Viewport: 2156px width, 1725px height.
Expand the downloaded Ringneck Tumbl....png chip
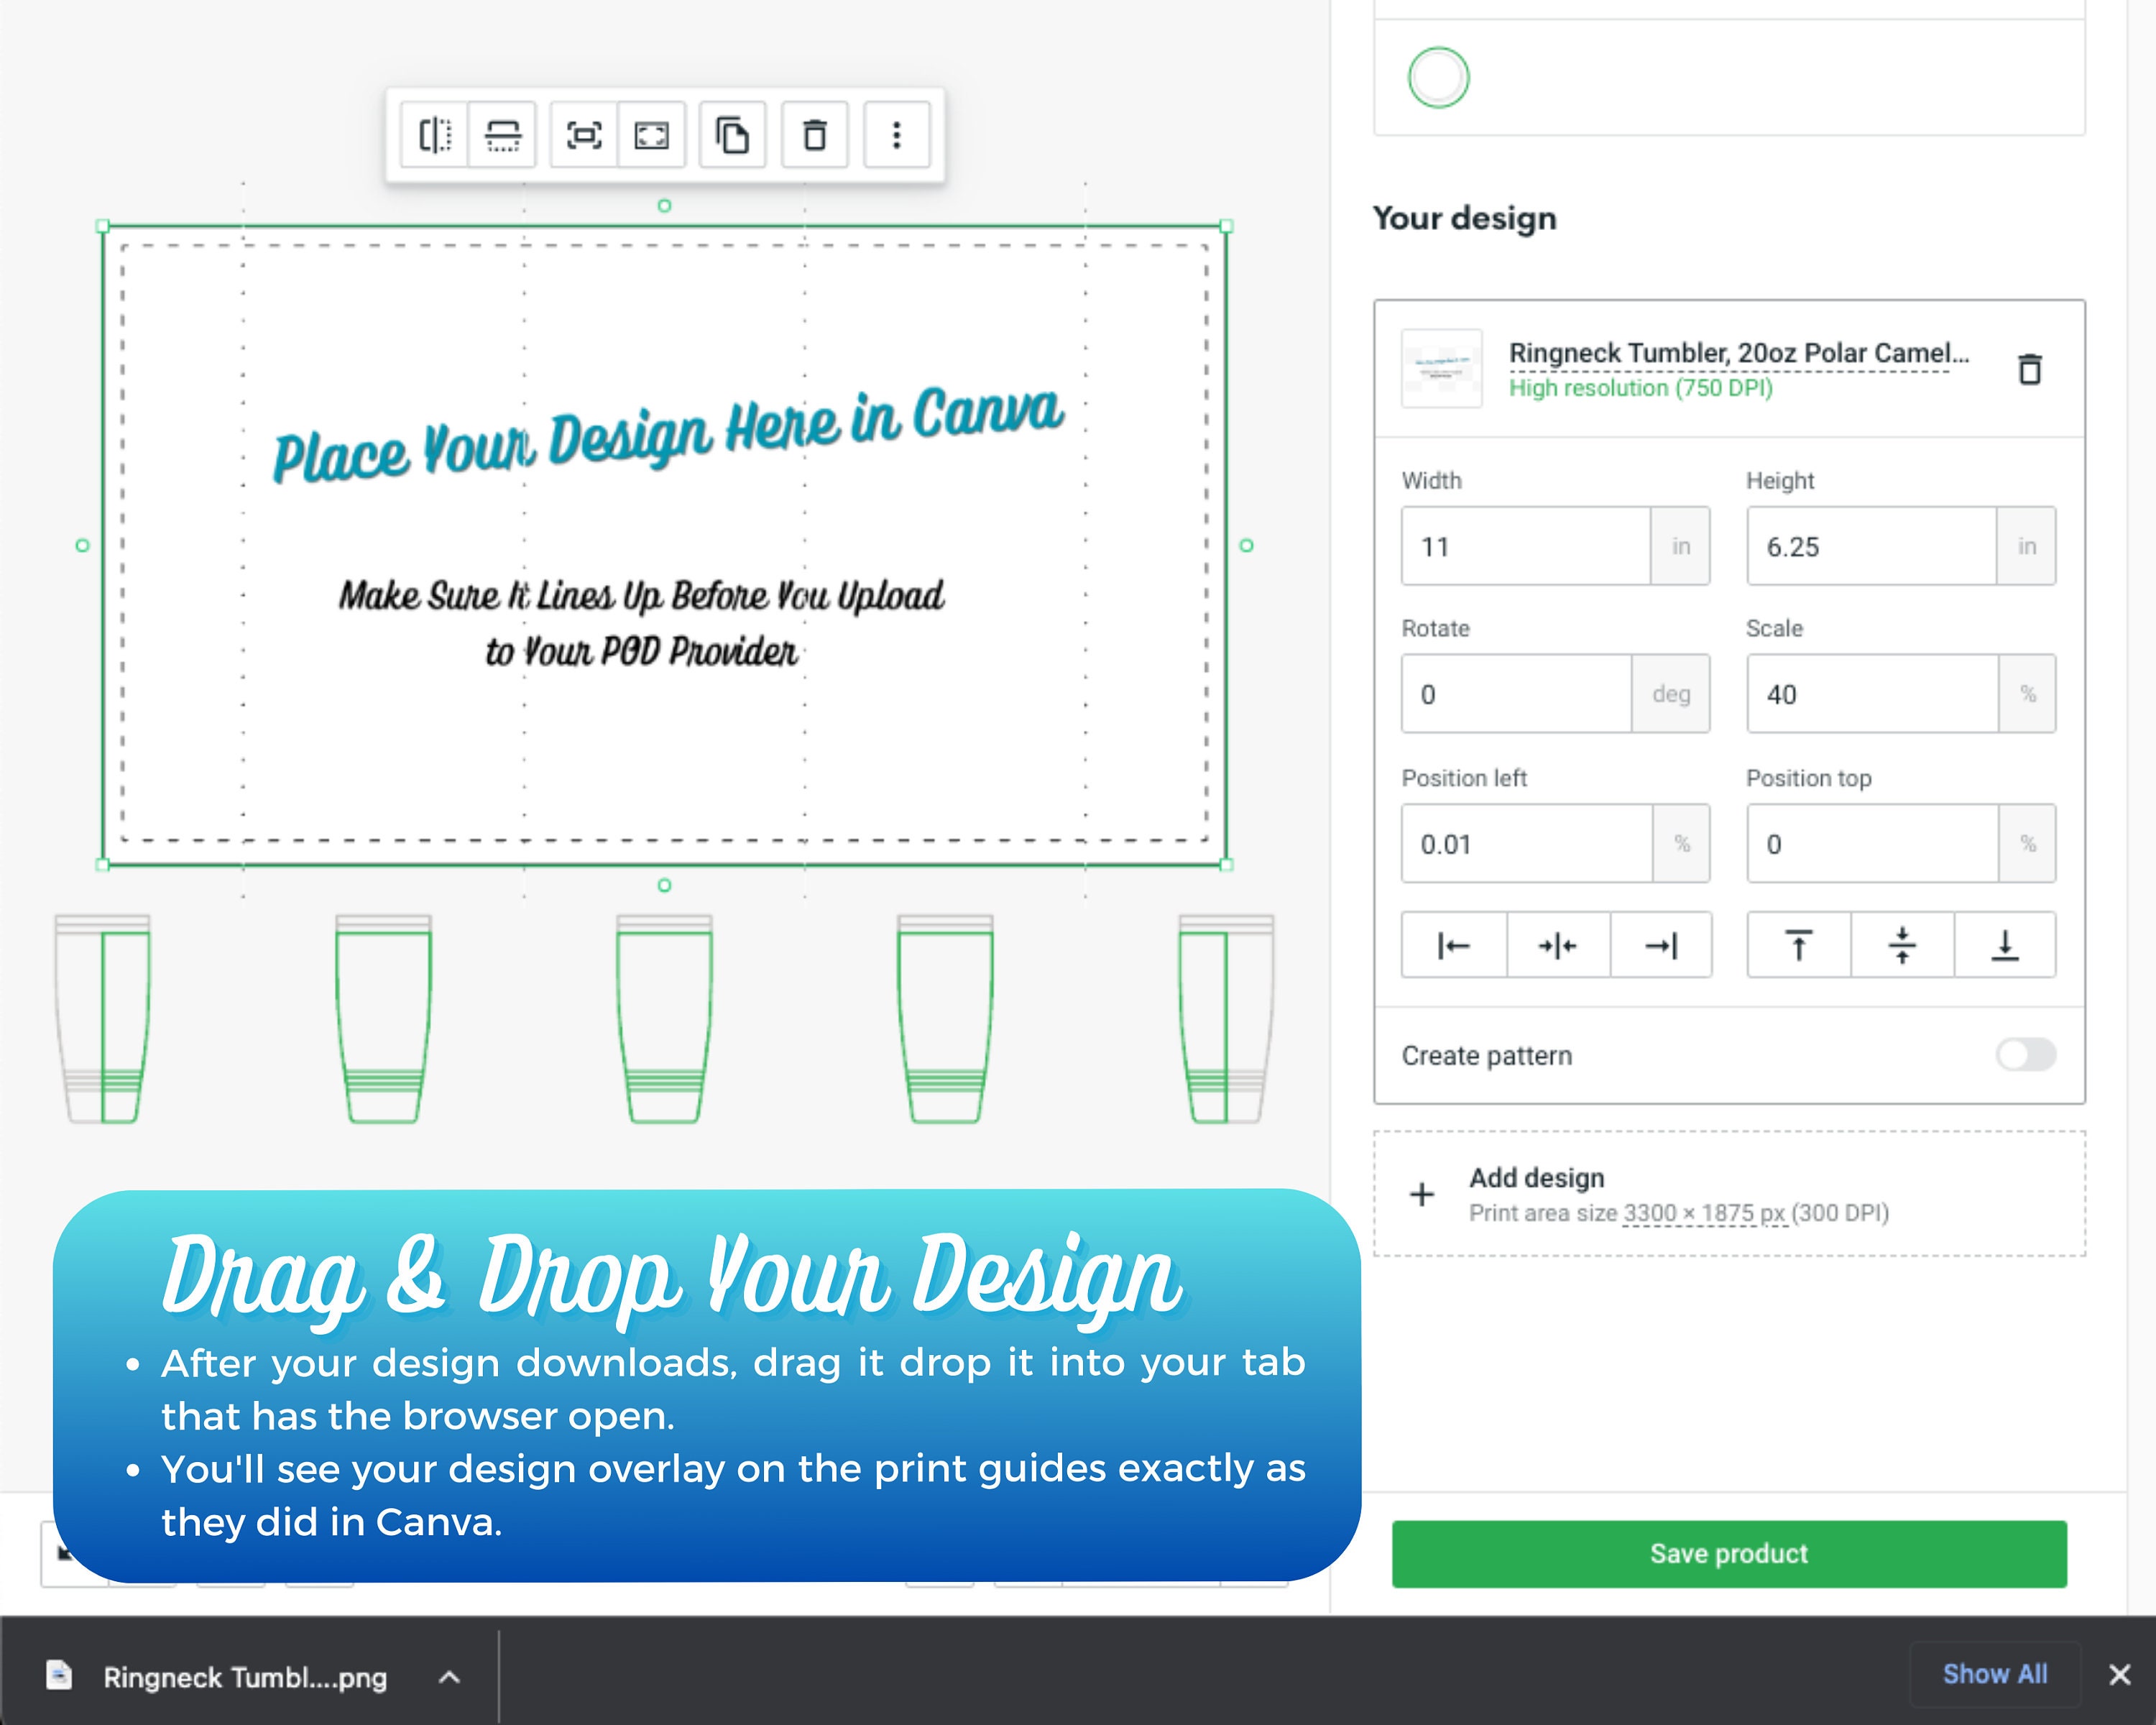449,1677
